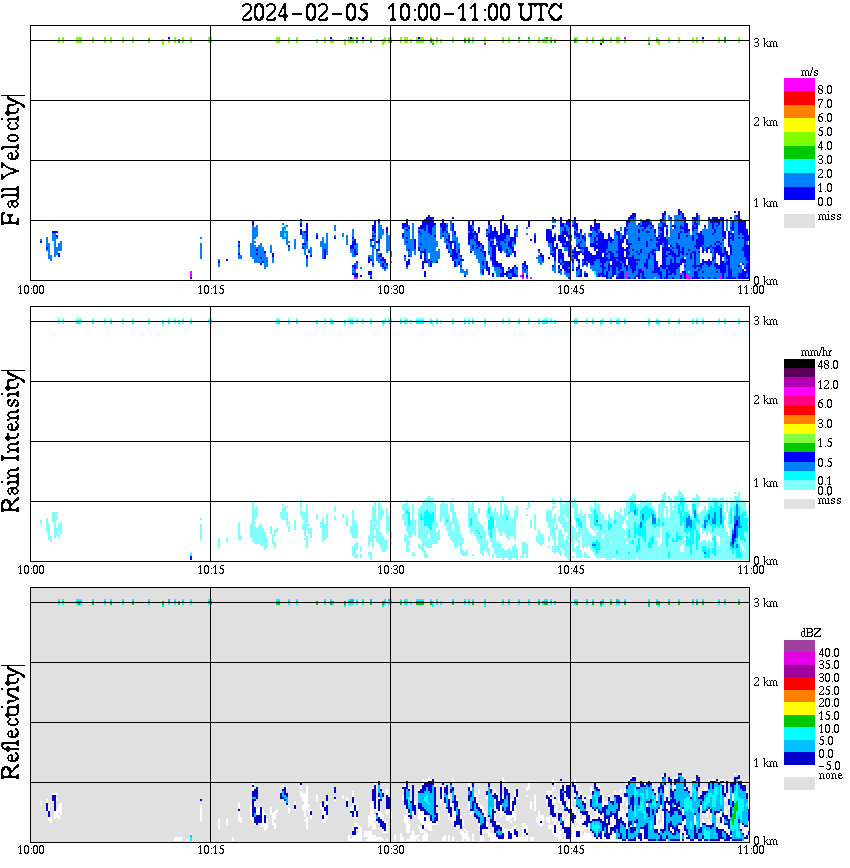Click 10:45 under the Fall Velocity panel
Screen dimensions: 850x868
[x=570, y=290]
